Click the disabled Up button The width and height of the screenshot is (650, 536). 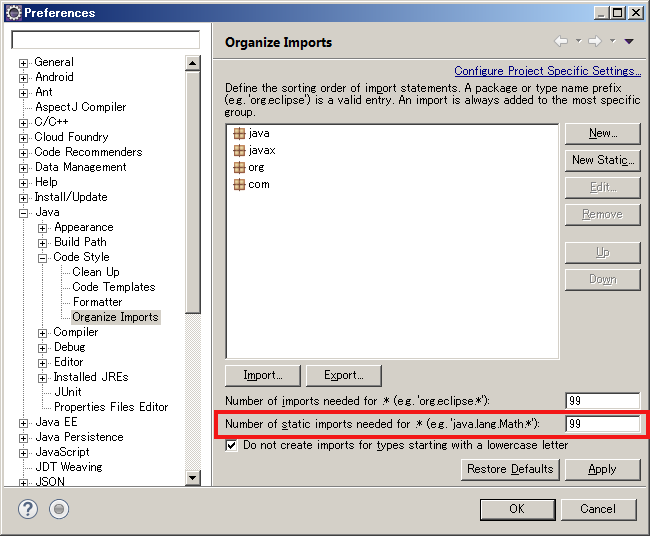[603, 252]
